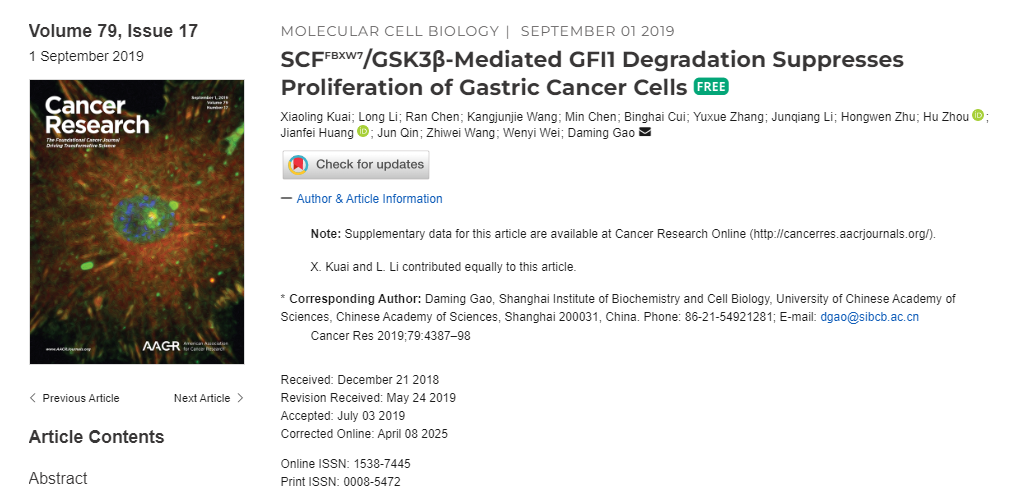The image size is (1020, 499).
Task: Go to the Next Article
Action: coord(209,398)
